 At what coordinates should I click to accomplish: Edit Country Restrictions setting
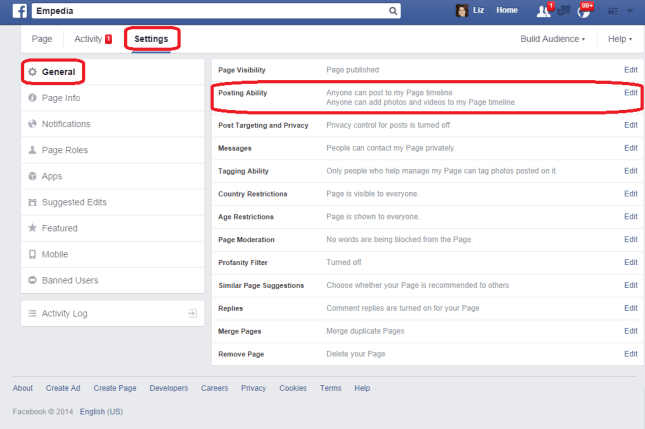point(631,194)
